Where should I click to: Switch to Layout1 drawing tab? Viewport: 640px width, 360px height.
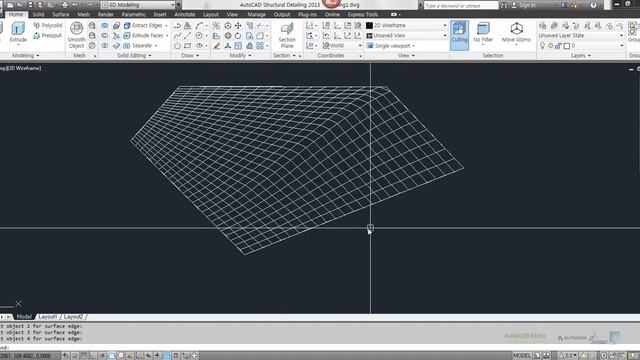pyautogui.click(x=48, y=317)
